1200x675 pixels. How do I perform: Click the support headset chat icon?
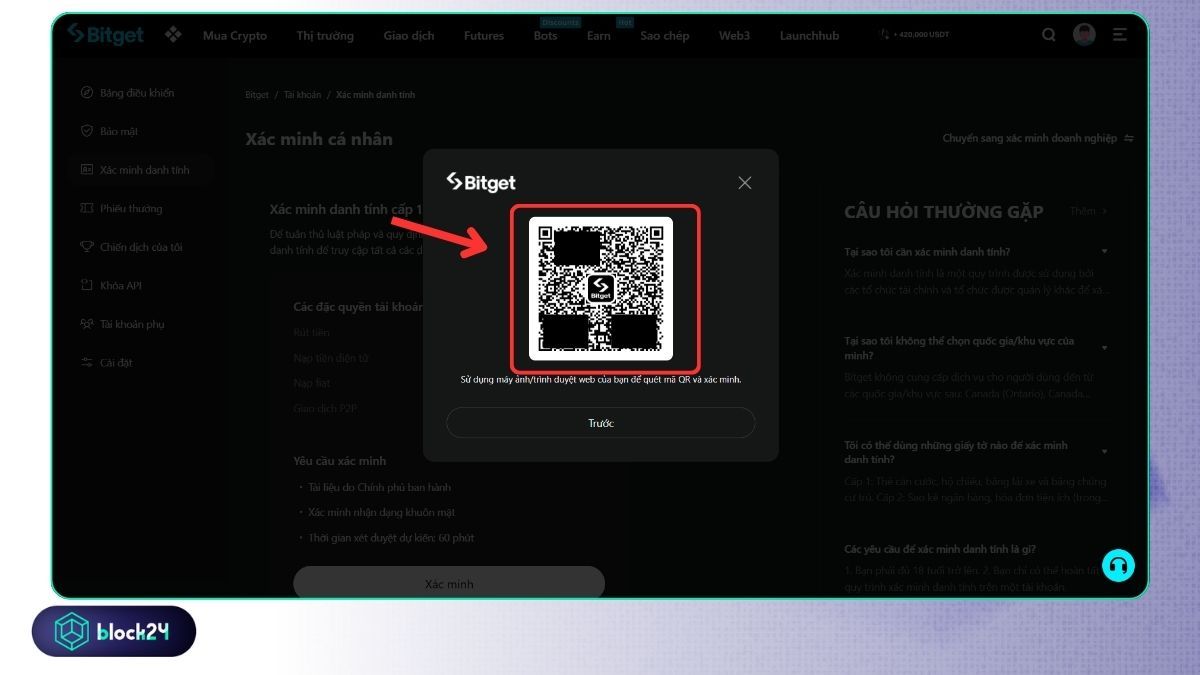1118,566
